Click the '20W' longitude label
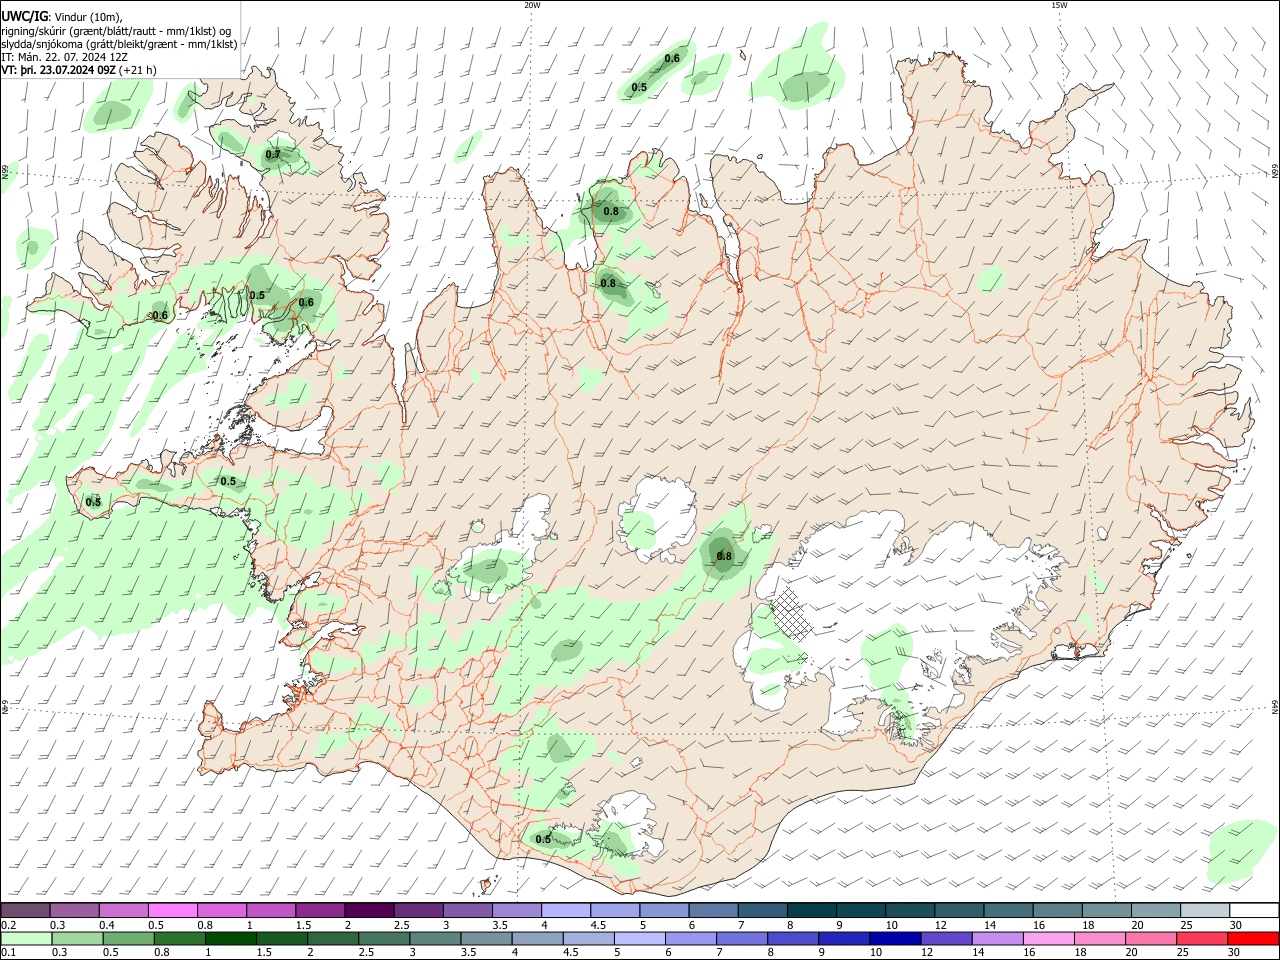1280x960 pixels. (532, 5)
